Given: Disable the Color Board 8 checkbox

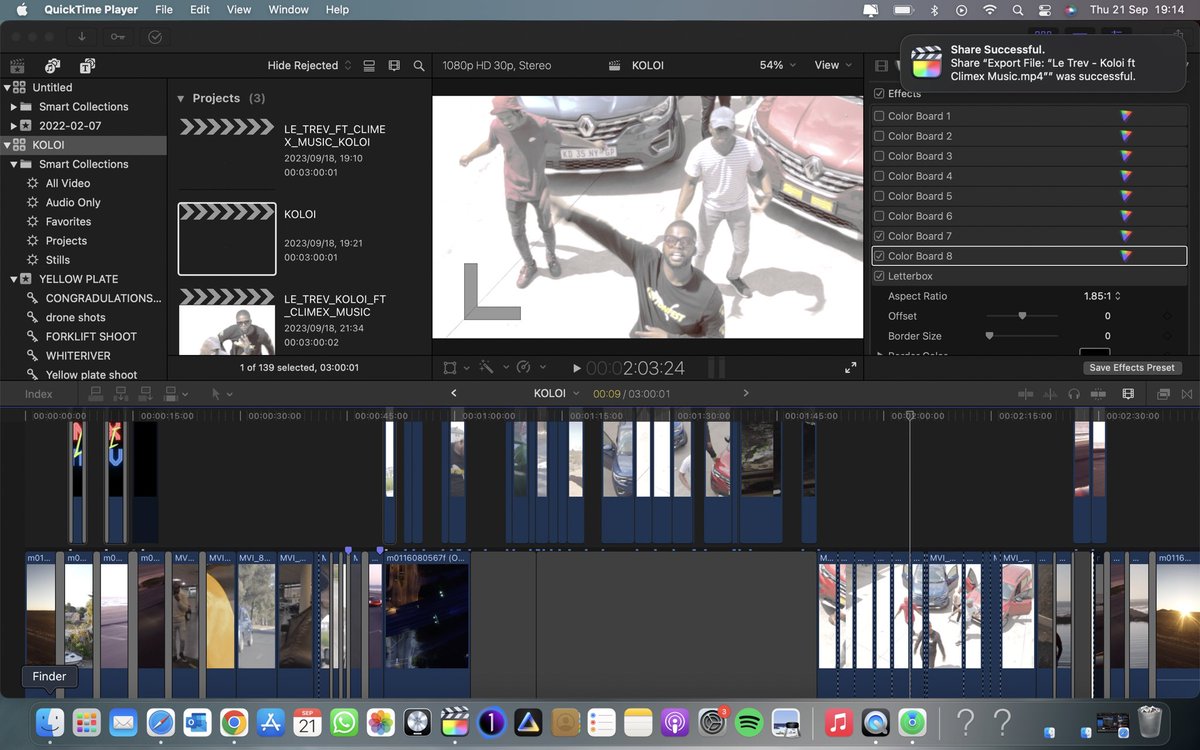Looking at the screenshot, I should tap(879, 256).
